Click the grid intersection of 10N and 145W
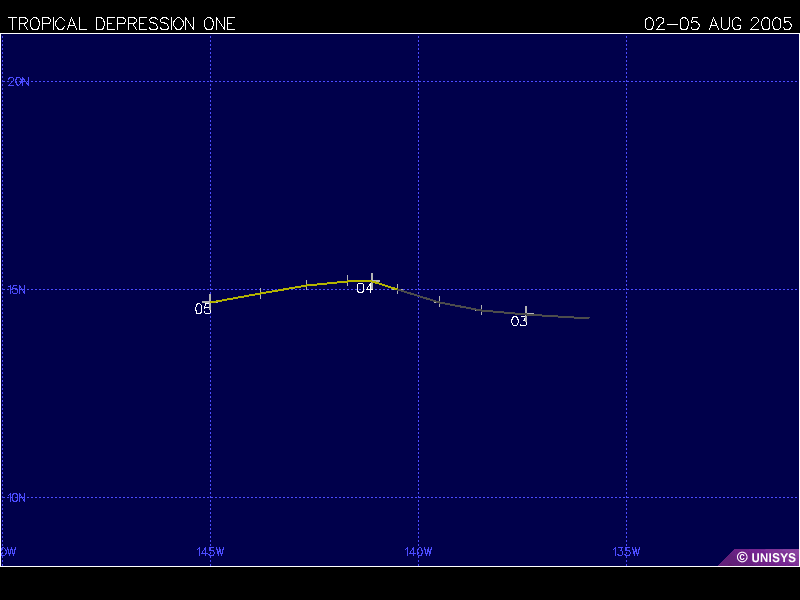Viewport: 800px width, 600px height. point(210,497)
